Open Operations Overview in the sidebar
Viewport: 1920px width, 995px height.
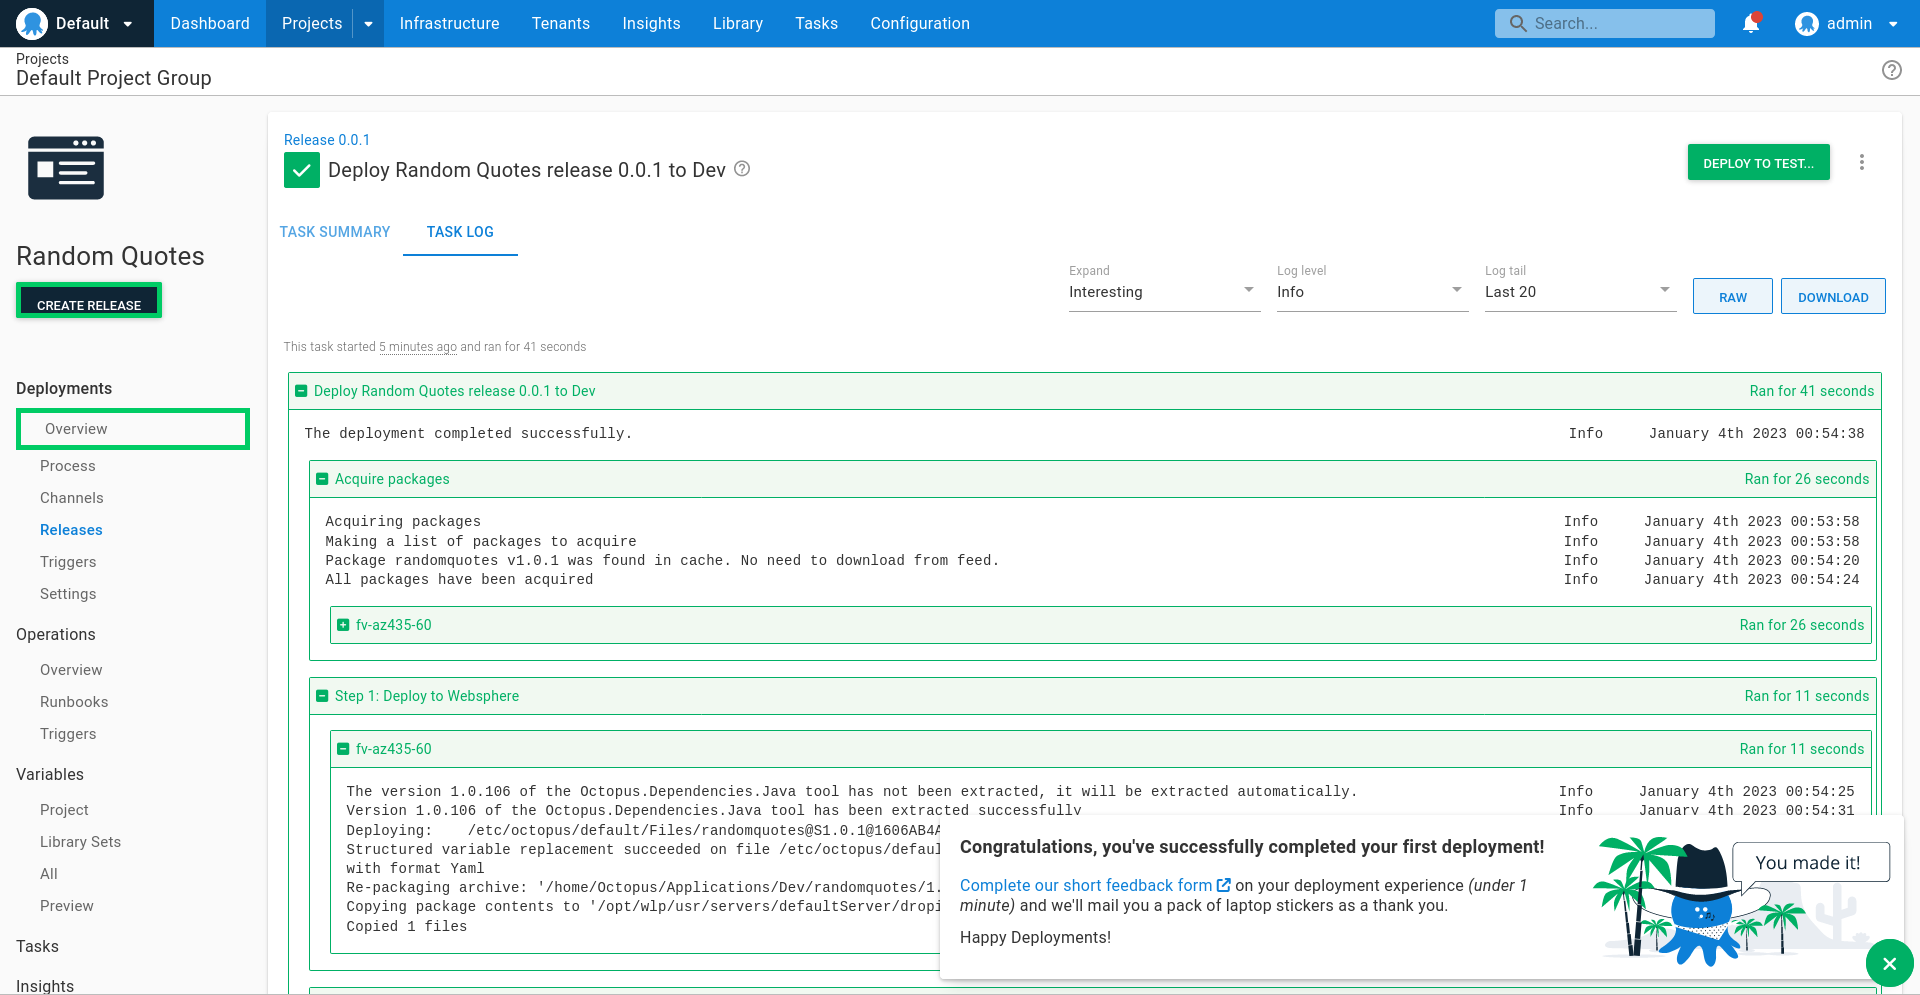tap(71, 670)
